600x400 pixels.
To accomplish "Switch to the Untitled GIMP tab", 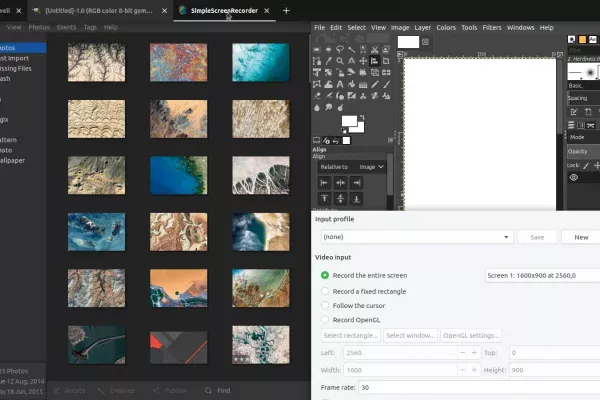I will 99,11.
